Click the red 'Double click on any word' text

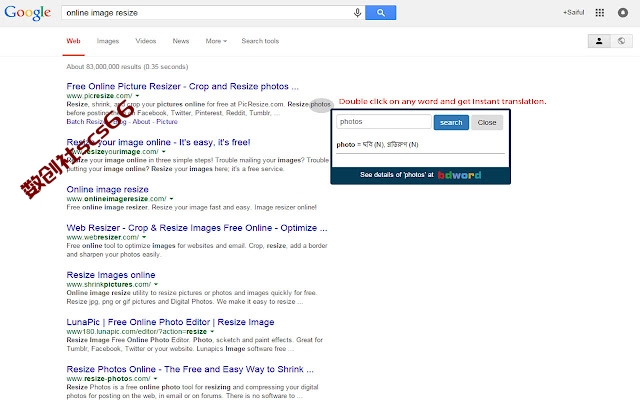point(442,101)
